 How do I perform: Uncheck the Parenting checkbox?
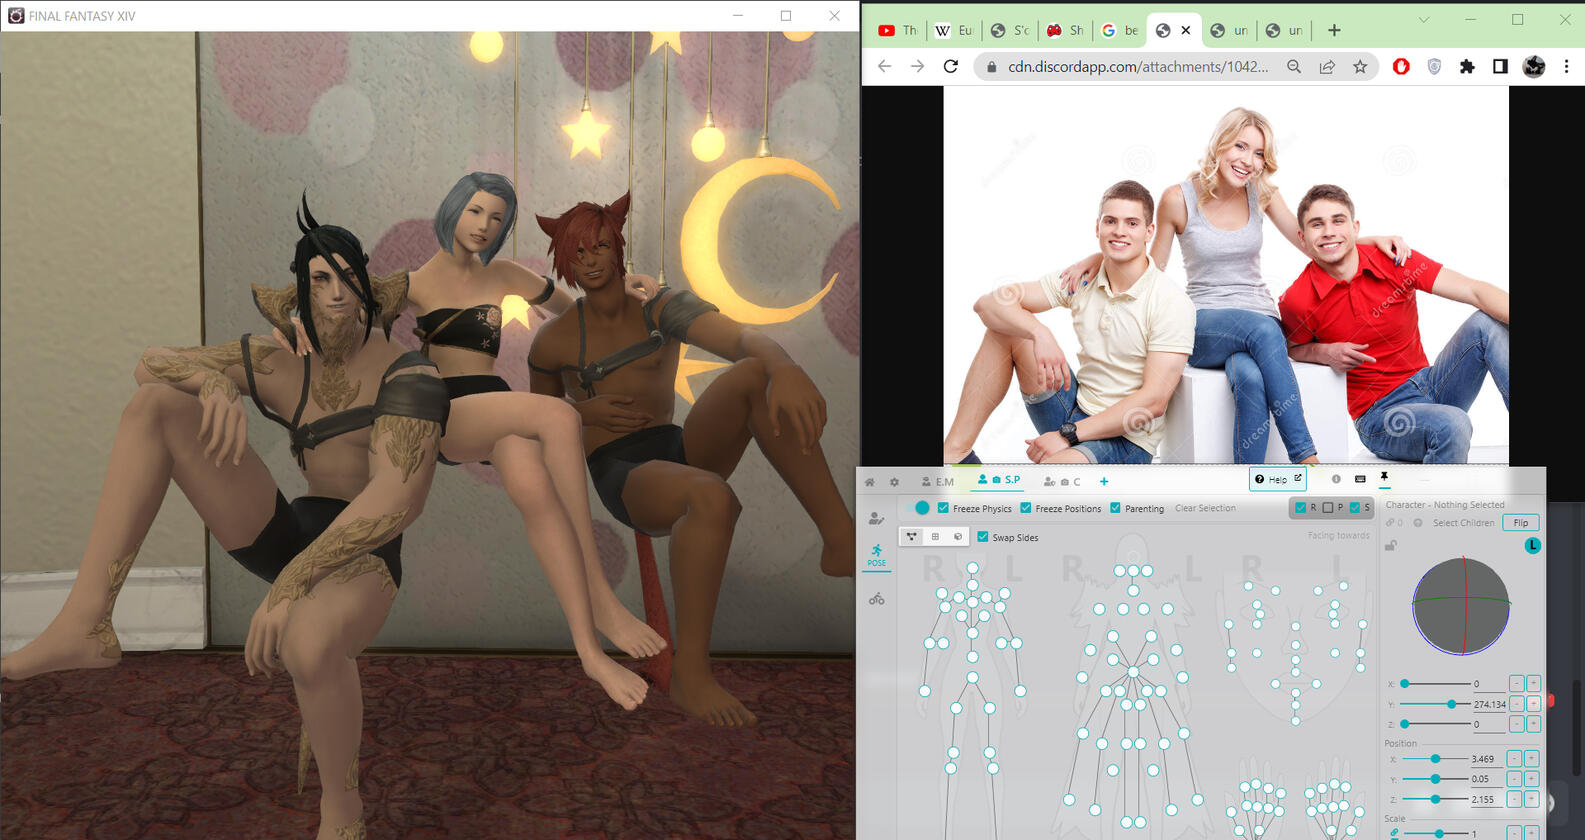coord(1115,508)
